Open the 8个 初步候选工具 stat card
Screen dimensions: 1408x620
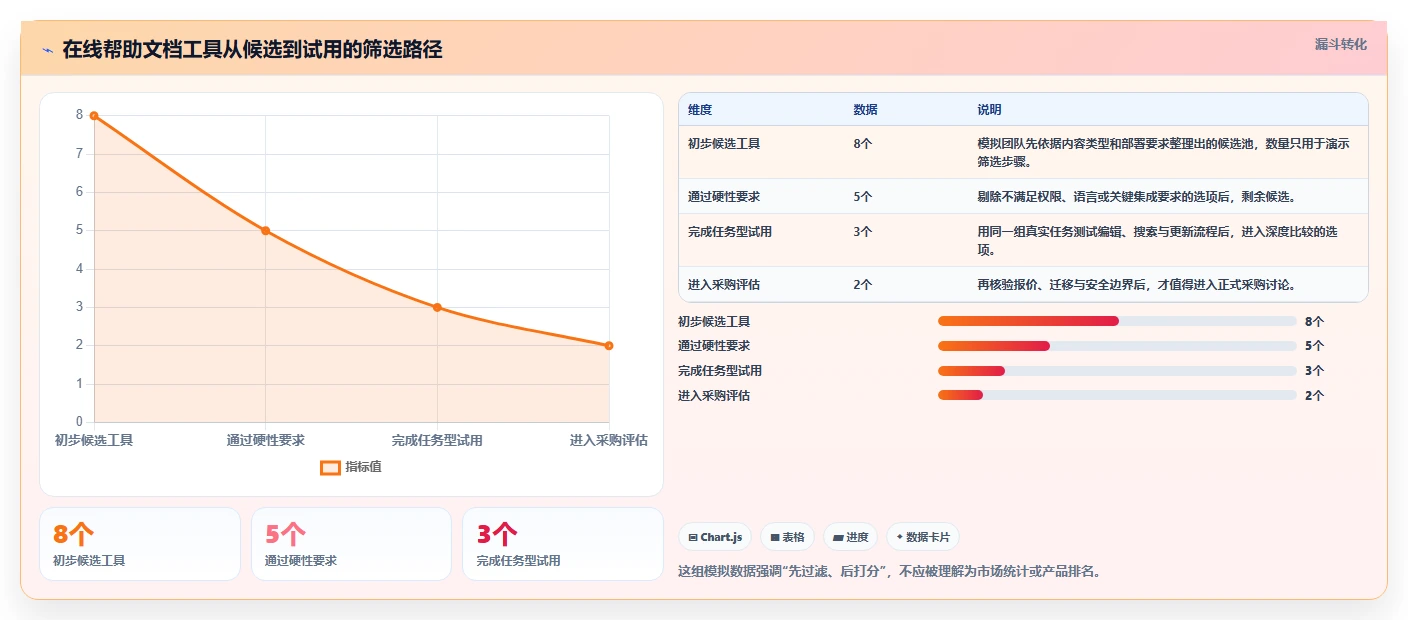[140, 544]
